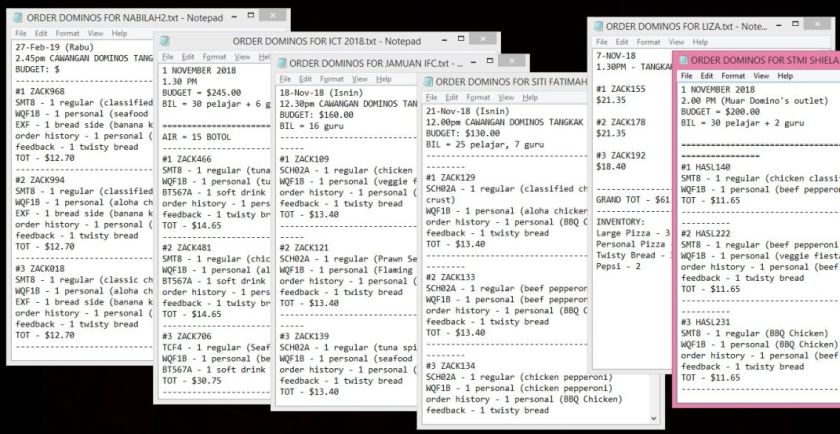Open File menu in LIZA Notepad window
Screen dimensions: 840x434
pos(602,42)
